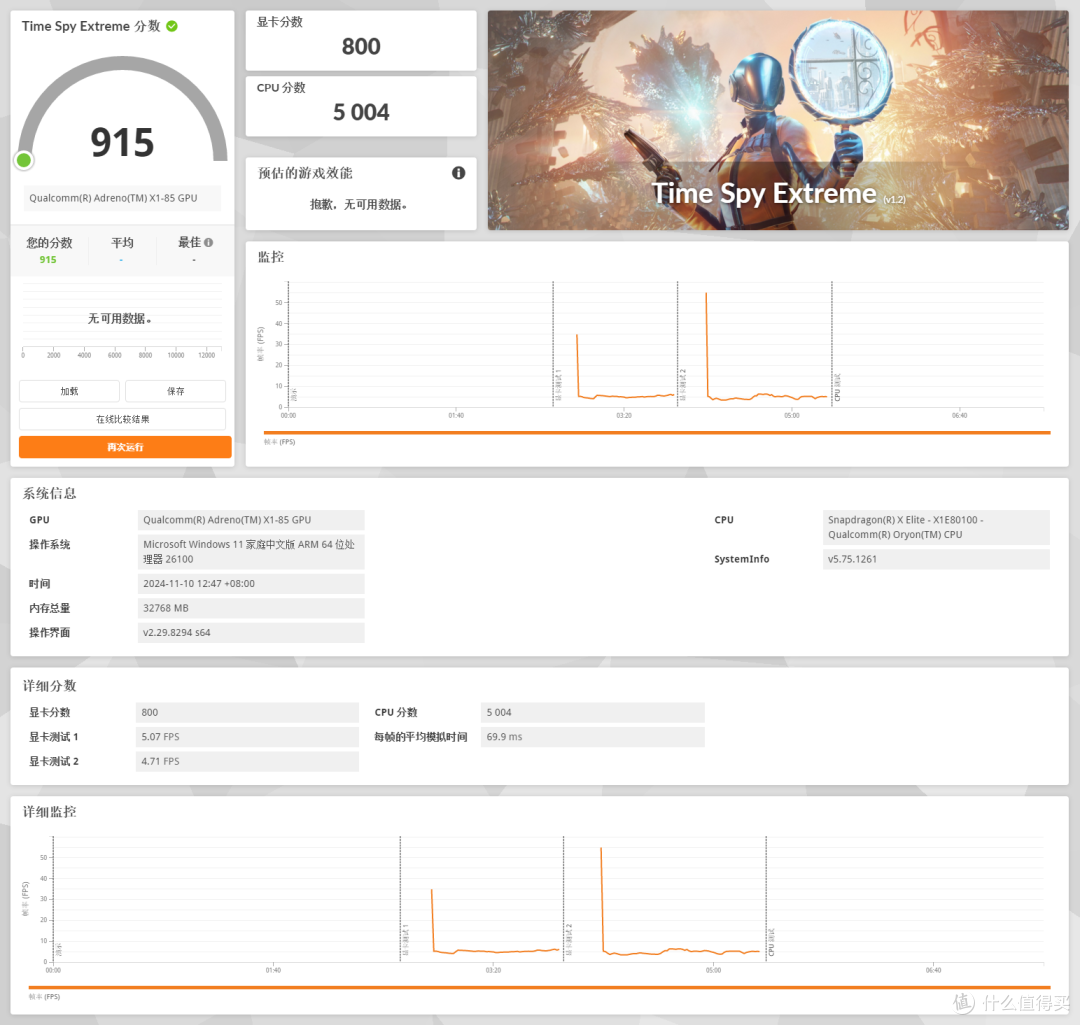The height and width of the screenshot is (1025, 1080).
Task: Open the estimated game performance info icon
Action: (458, 173)
